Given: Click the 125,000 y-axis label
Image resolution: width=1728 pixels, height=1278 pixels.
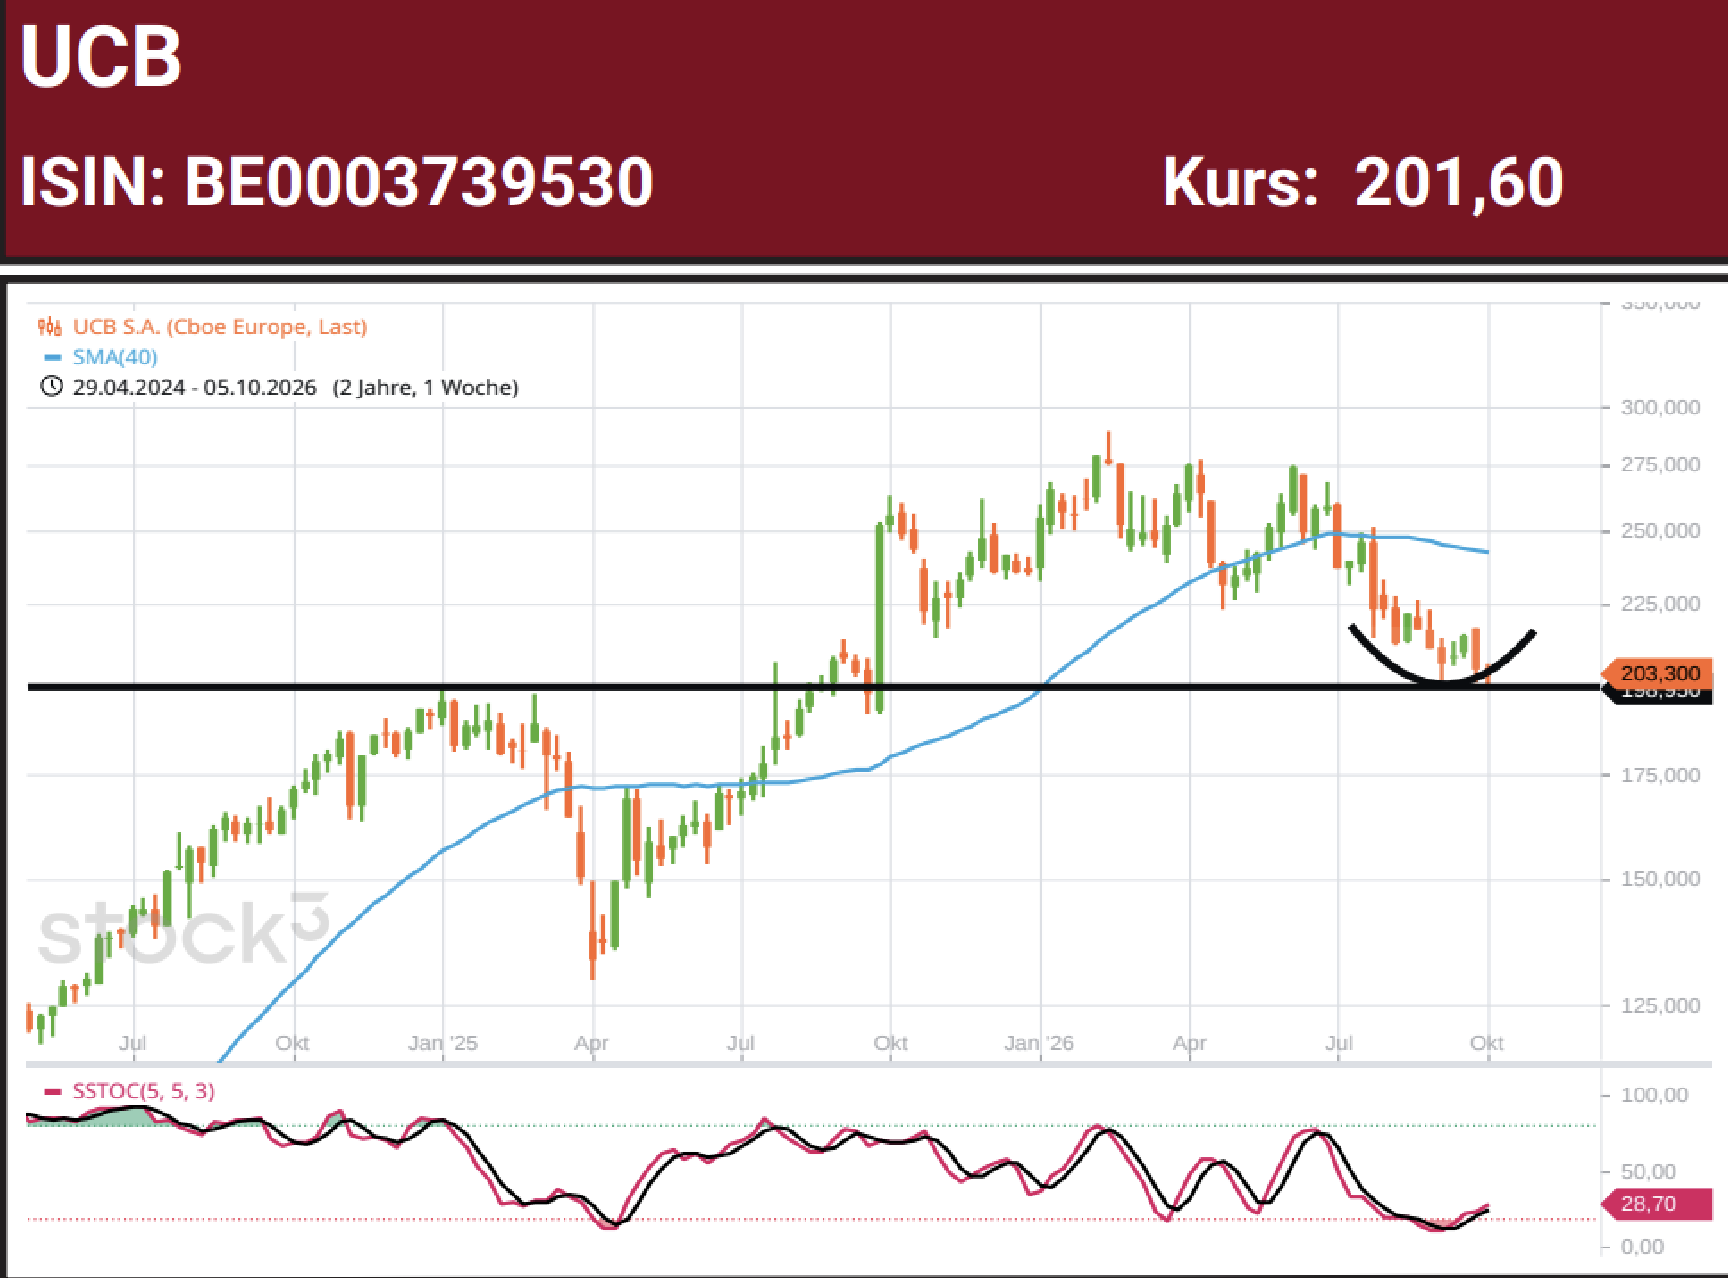Looking at the screenshot, I should click(1660, 1006).
